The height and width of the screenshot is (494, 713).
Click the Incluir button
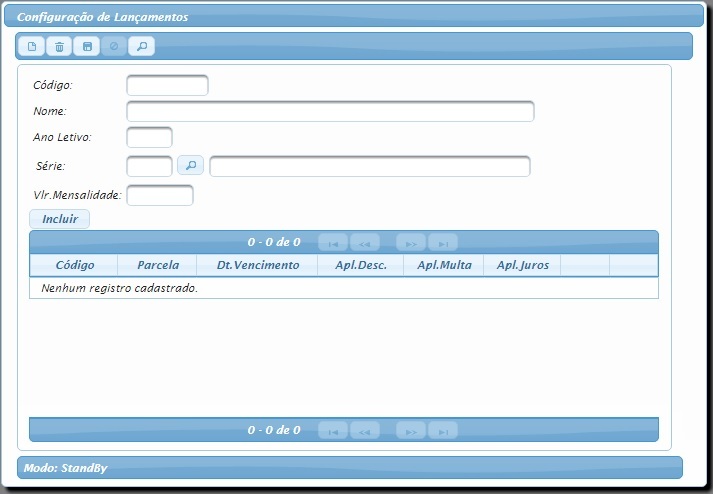pyautogui.click(x=60, y=219)
